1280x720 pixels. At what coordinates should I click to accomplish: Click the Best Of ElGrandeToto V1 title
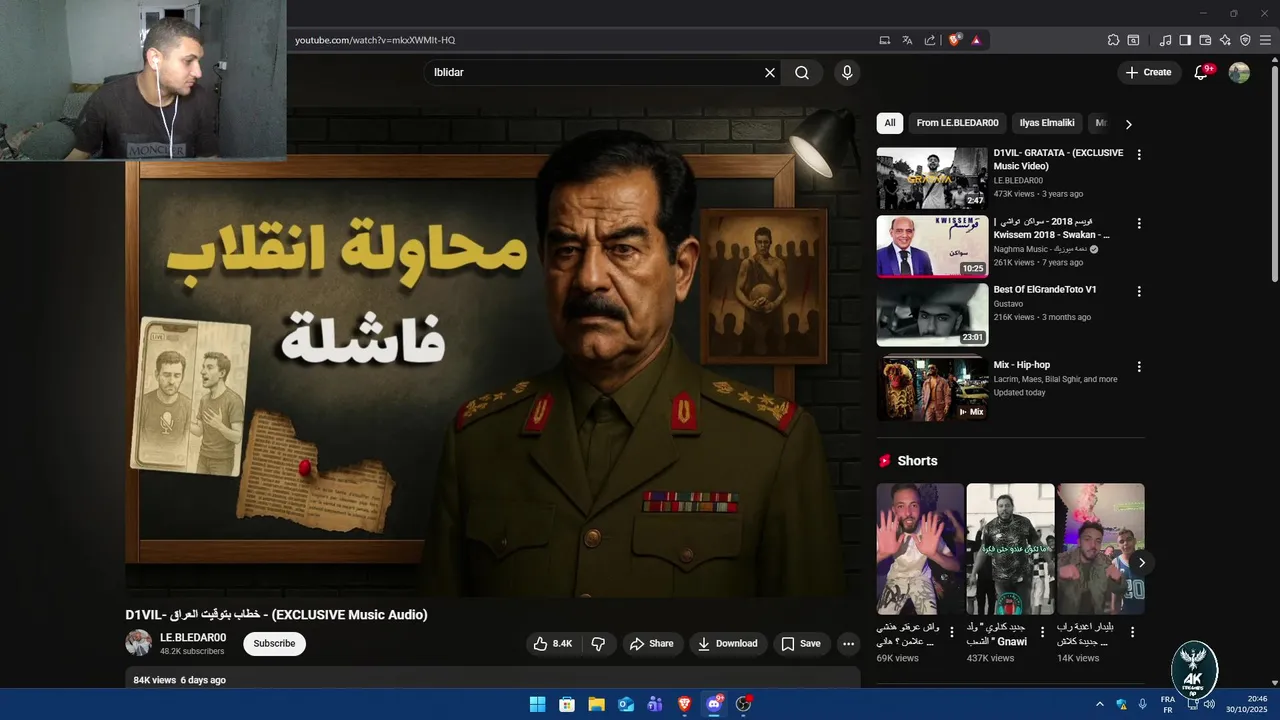point(1044,289)
